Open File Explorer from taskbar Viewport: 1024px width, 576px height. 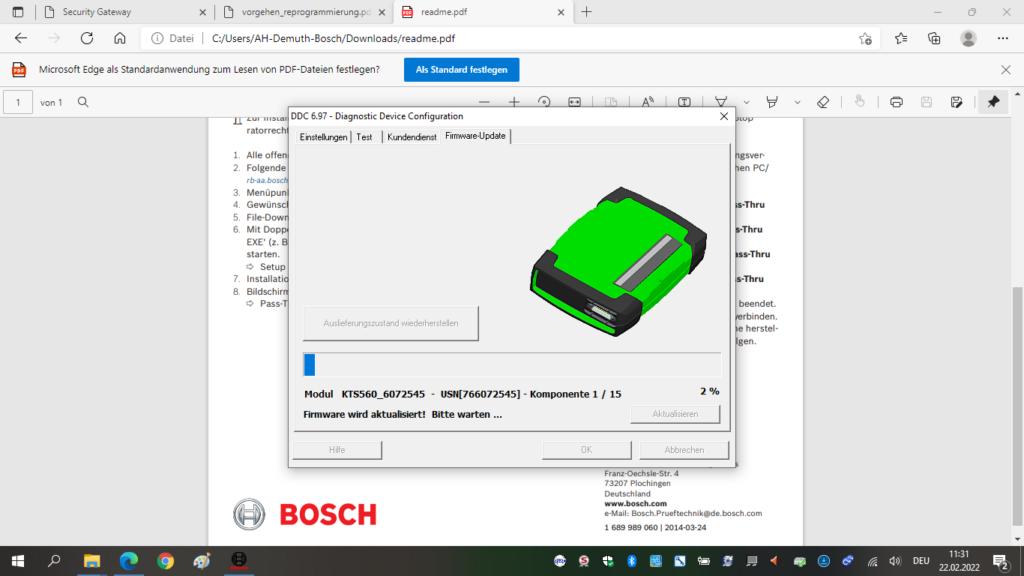[91, 561]
